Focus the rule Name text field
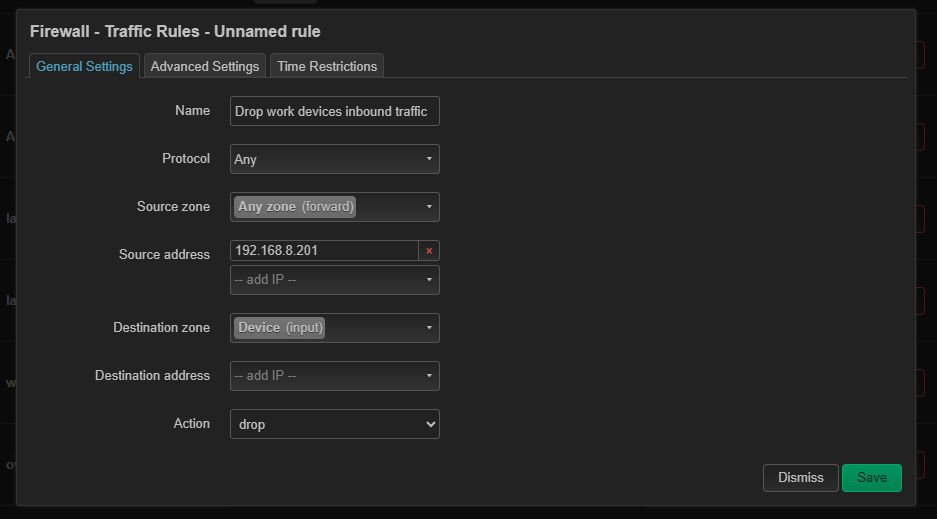 334,111
